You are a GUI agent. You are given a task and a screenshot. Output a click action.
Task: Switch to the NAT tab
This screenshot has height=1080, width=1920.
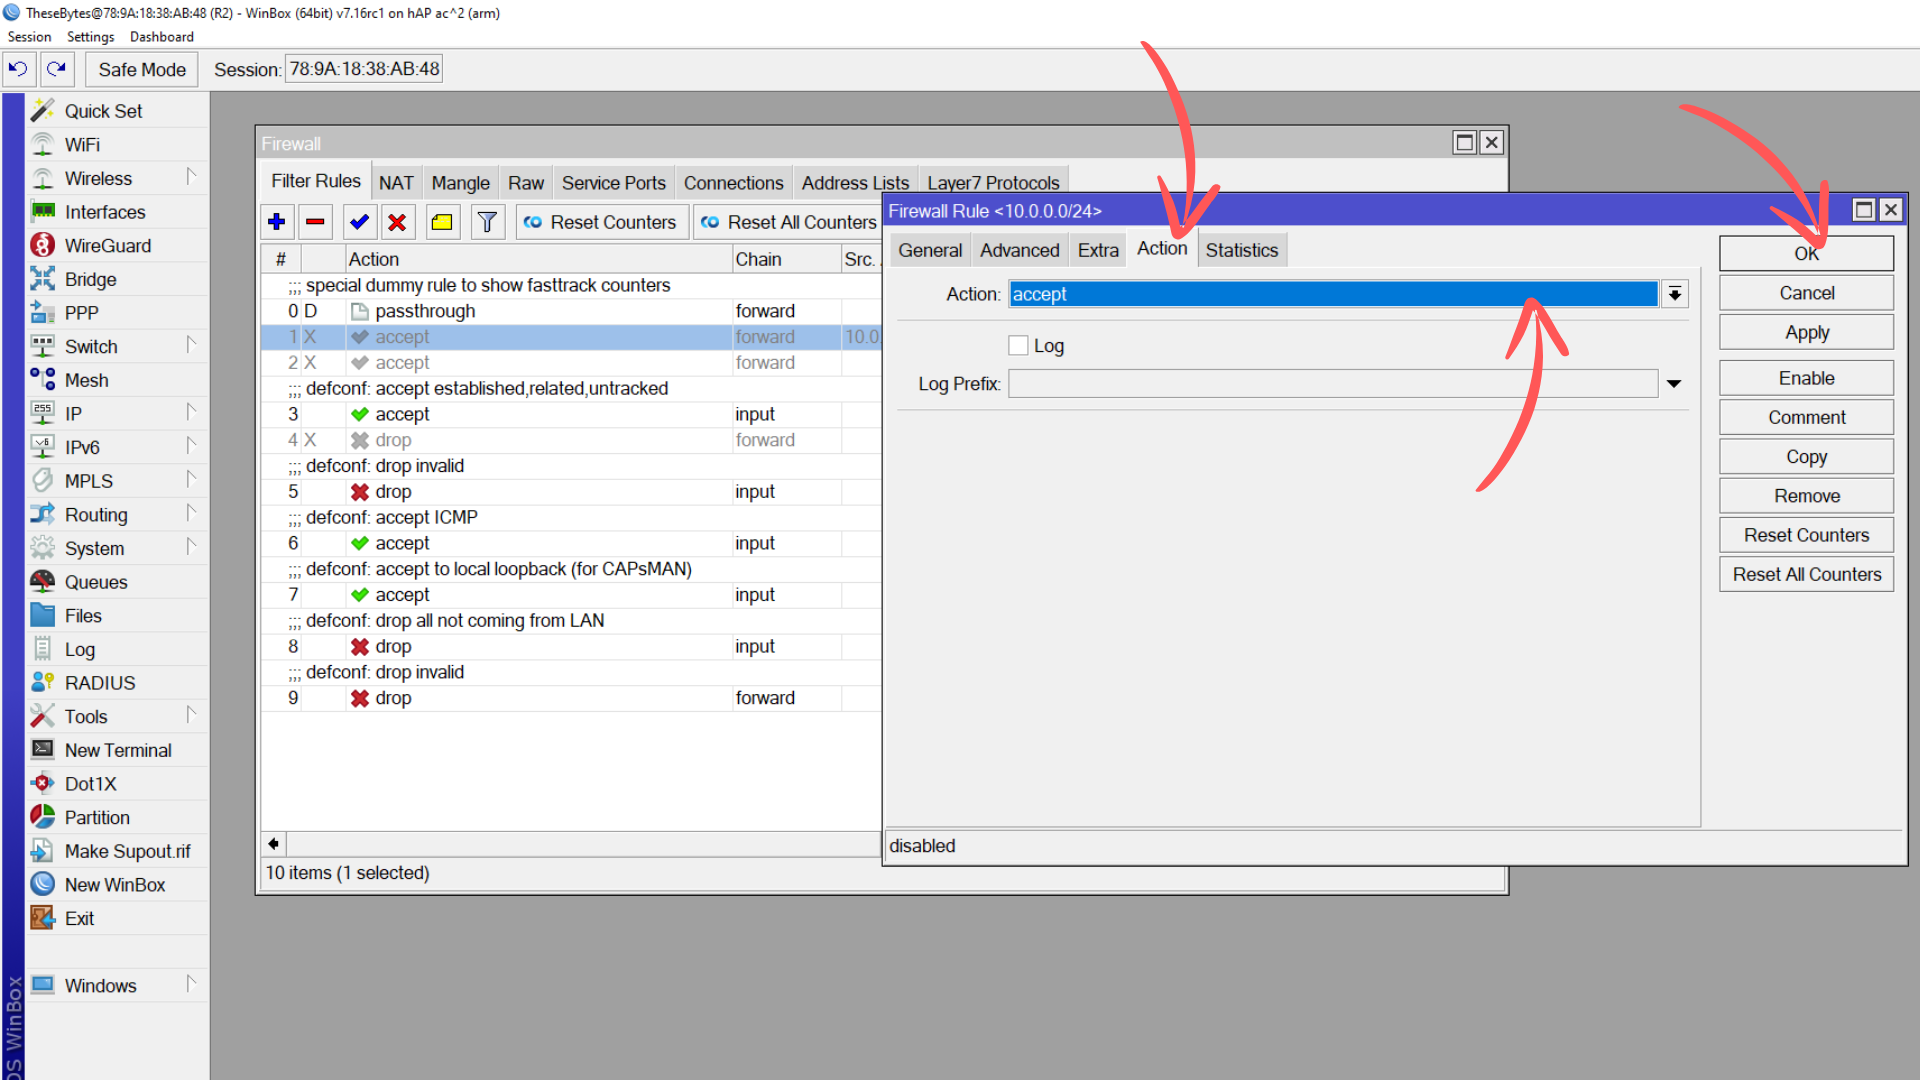(x=396, y=182)
